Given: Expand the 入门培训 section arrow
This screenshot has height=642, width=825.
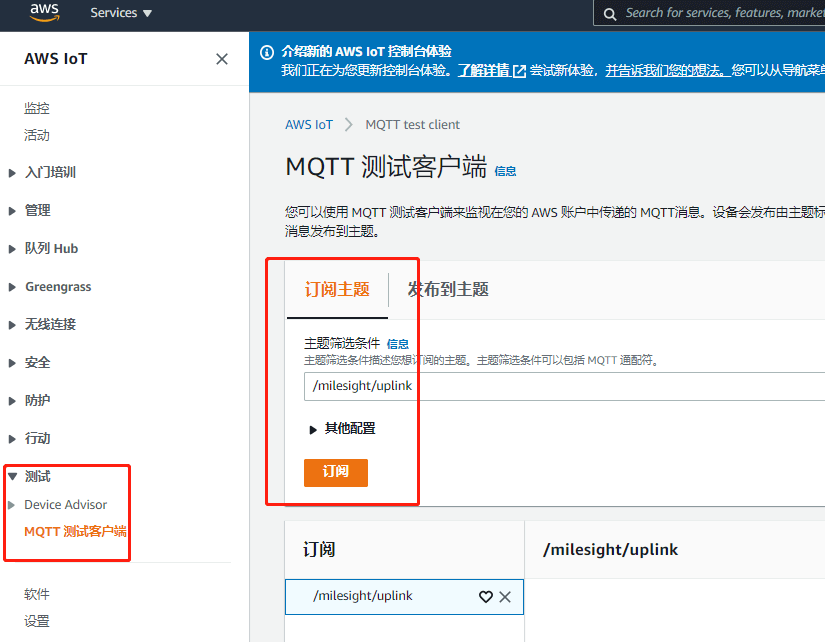Looking at the screenshot, I should tap(12, 173).
